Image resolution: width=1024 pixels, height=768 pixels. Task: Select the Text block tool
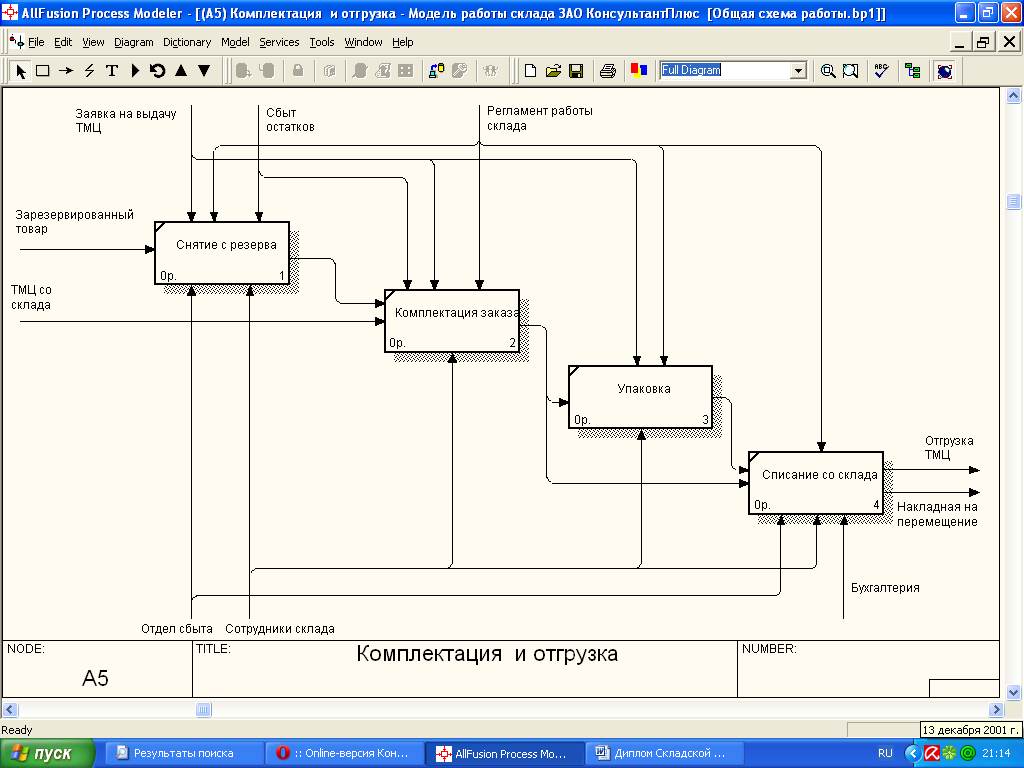point(112,71)
